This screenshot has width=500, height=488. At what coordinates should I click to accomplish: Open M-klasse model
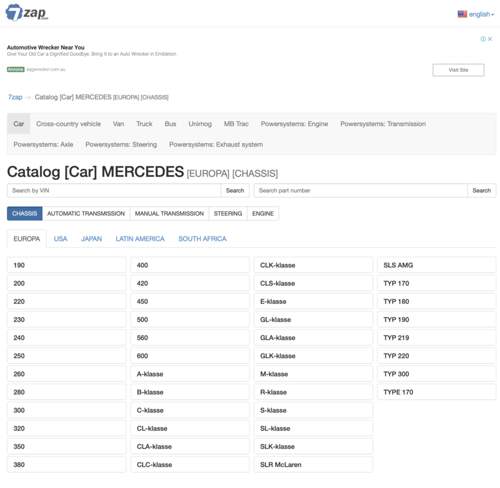click(313, 374)
